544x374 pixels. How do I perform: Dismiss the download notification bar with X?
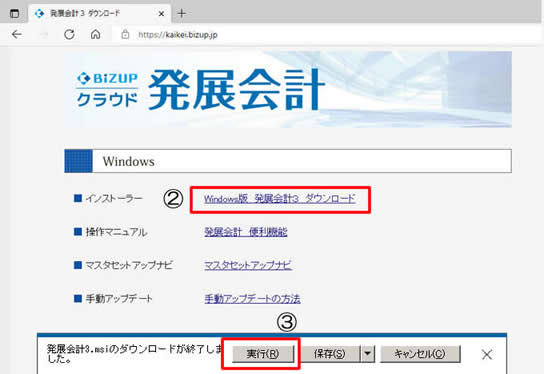[x=487, y=355]
